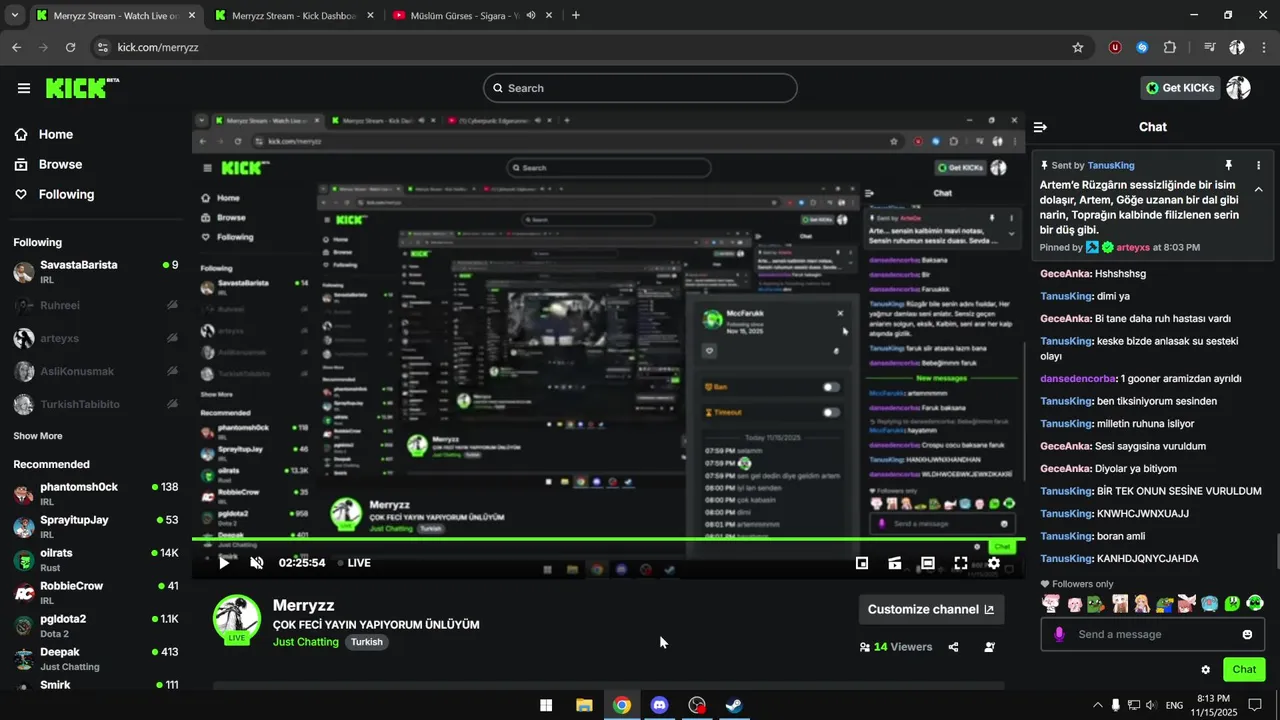Open the player settings gear icon

tap(994, 563)
